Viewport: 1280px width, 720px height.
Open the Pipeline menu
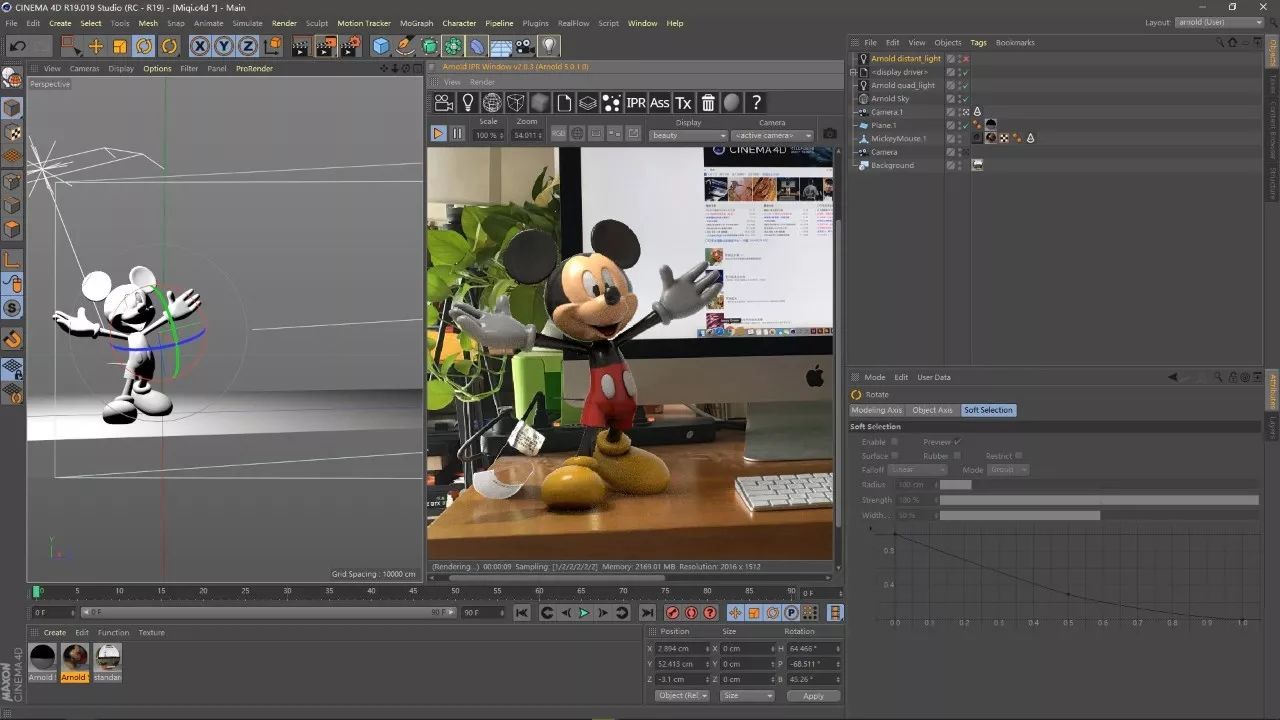click(x=499, y=23)
